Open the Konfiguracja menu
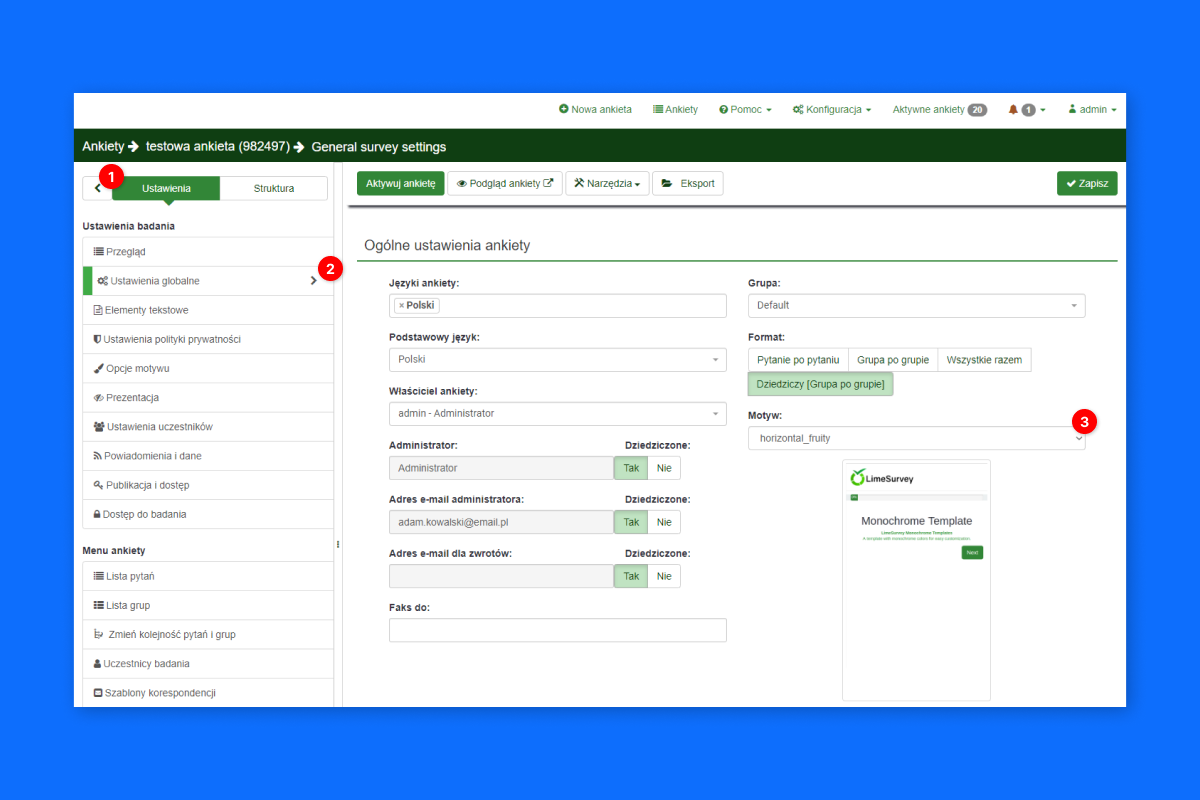Screen dimensions: 1200x800 pos(831,110)
